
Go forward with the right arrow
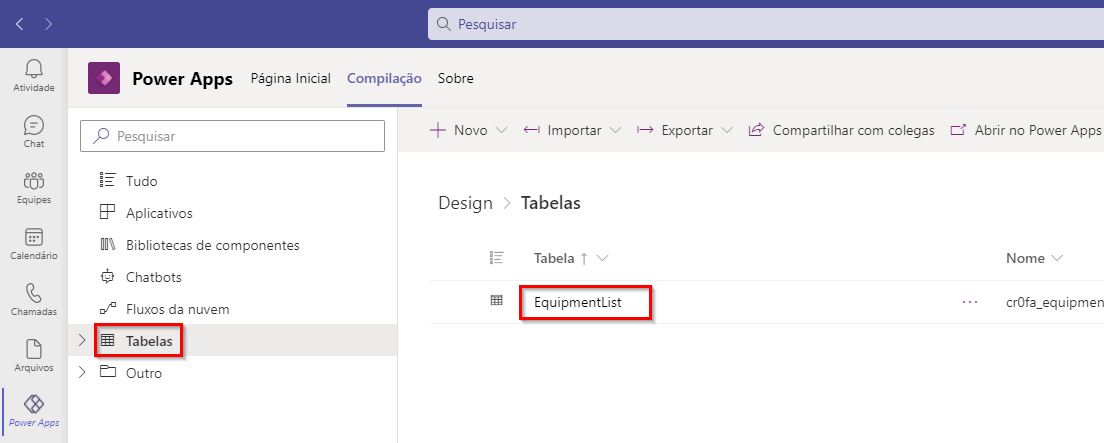point(49,24)
